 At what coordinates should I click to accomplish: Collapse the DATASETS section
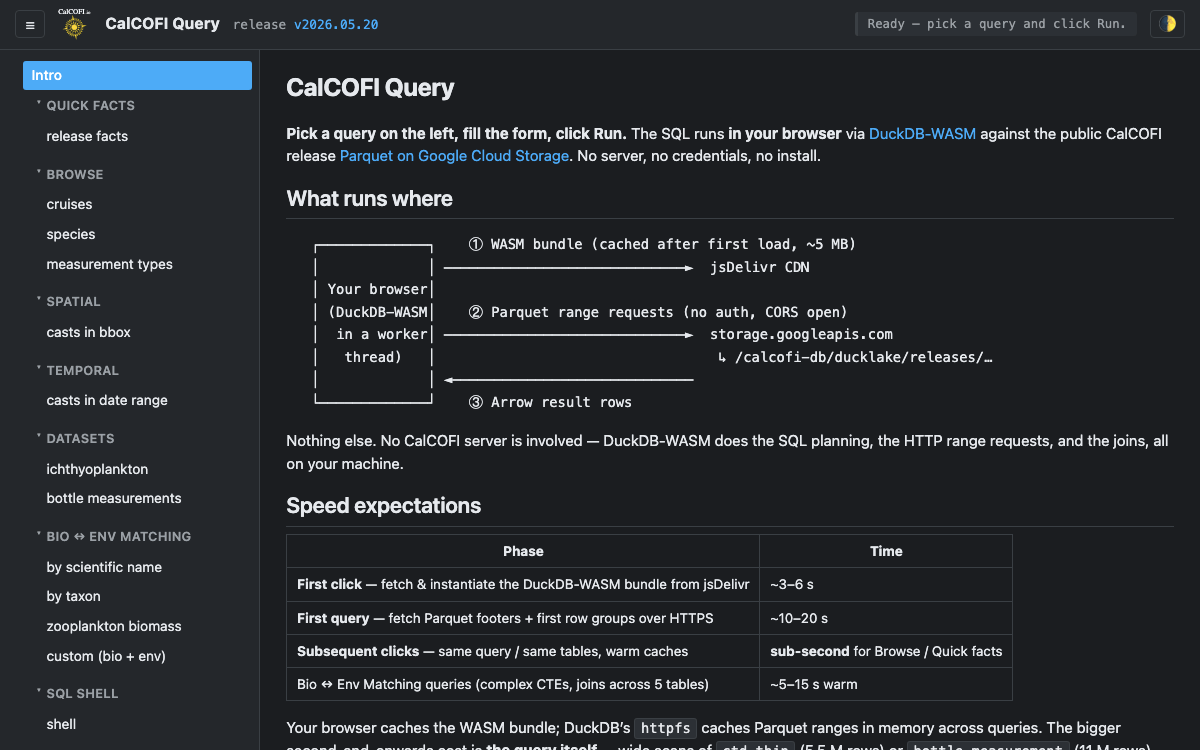pyautogui.click(x=80, y=438)
